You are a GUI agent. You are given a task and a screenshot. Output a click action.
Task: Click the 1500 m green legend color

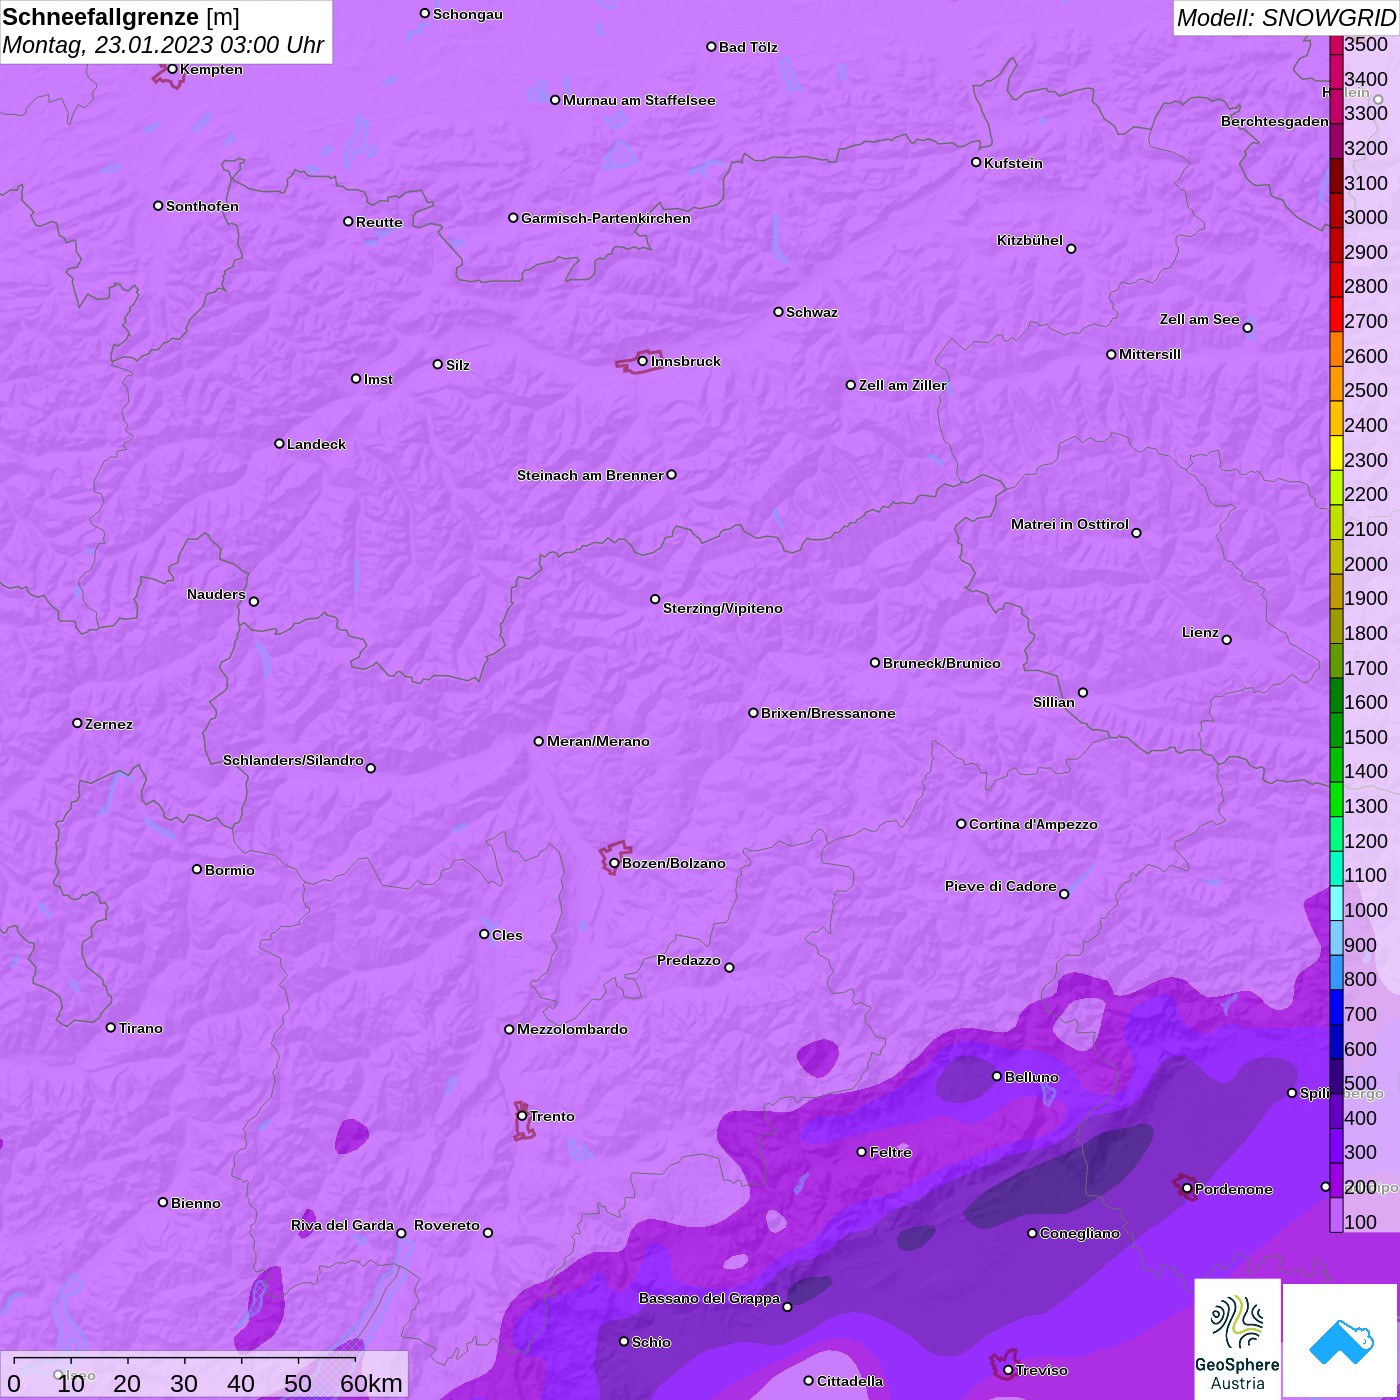coord(1336,729)
